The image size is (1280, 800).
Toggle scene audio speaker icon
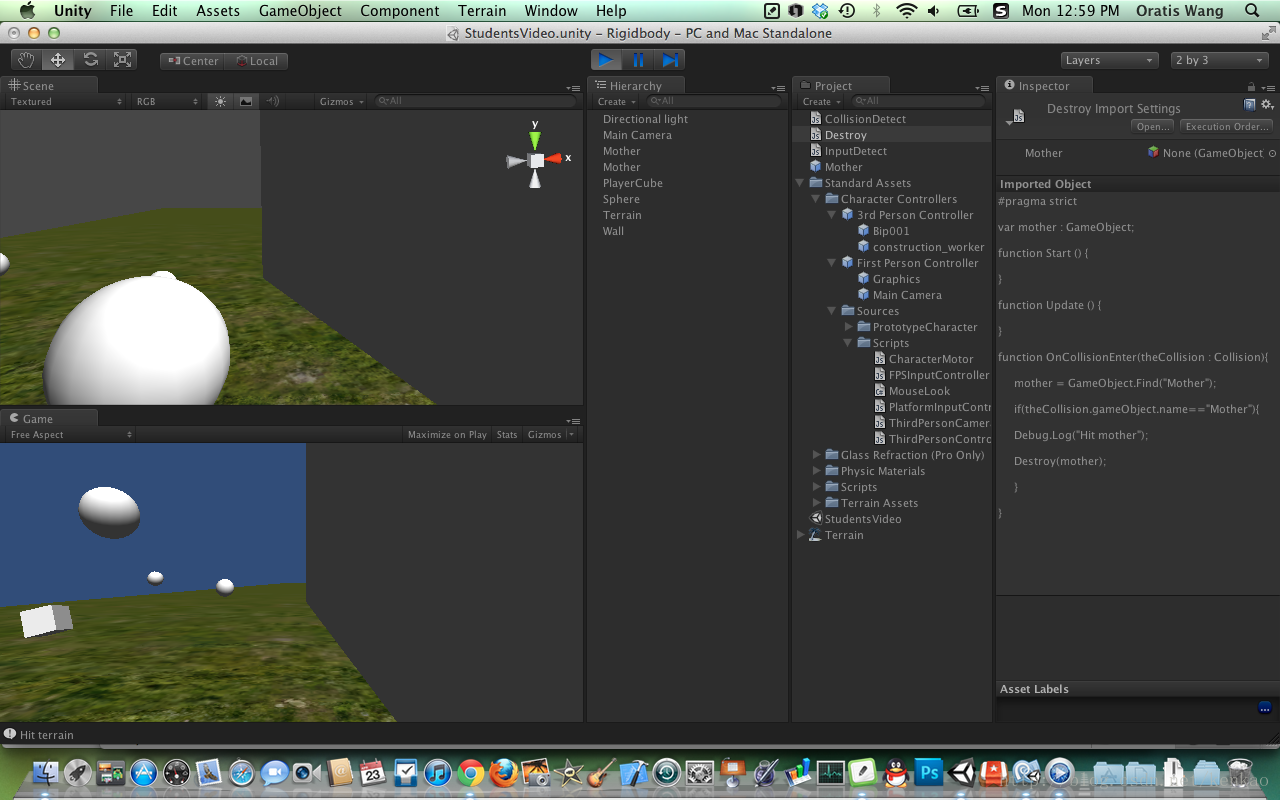point(272,101)
